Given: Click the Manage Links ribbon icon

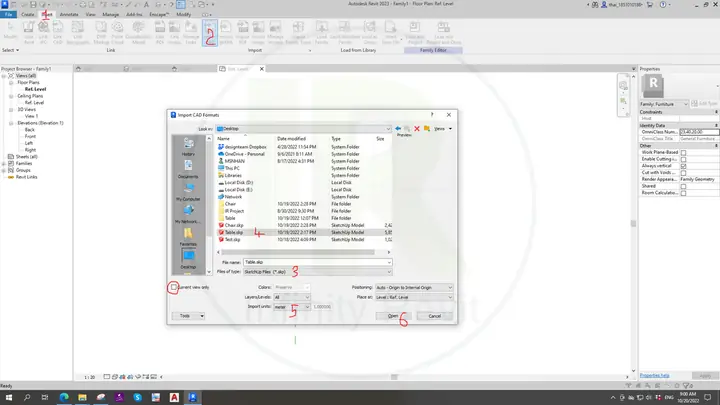Looking at the screenshot, I should click(x=191, y=32).
